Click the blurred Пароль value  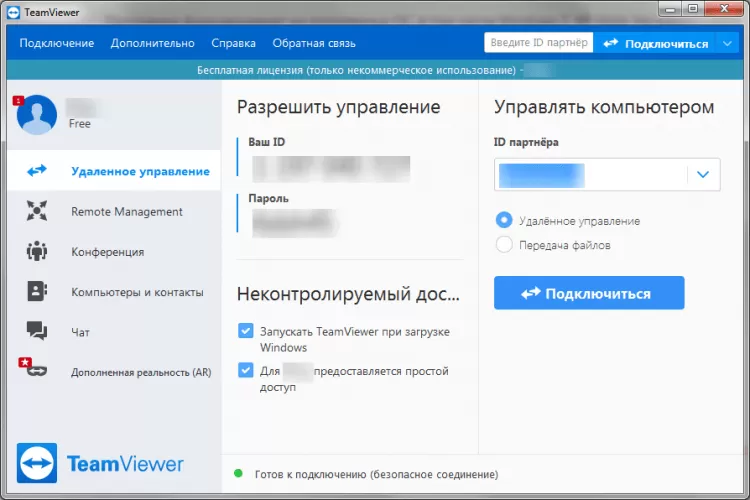coord(295,223)
